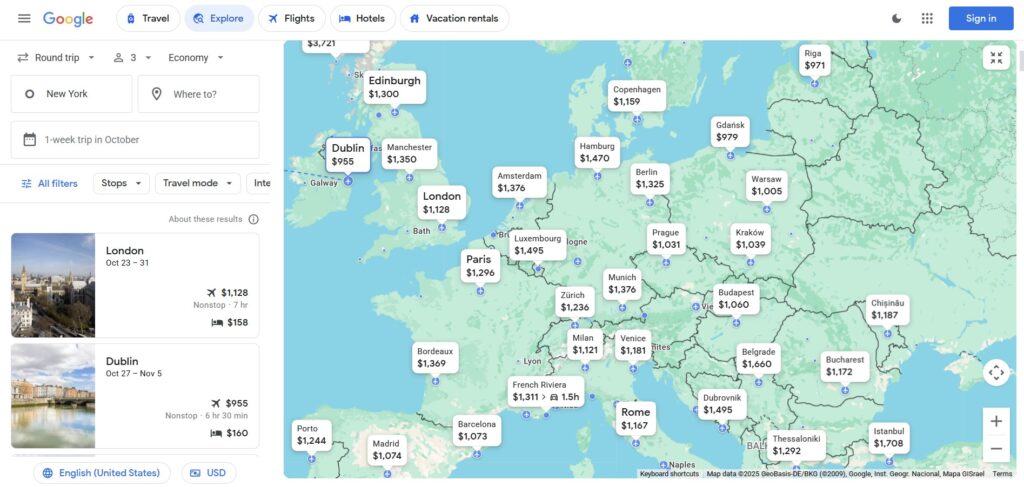Select the Madrid $1,074 map label
The height and width of the screenshot is (487, 1024).
pyautogui.click(x=387, y=450)
